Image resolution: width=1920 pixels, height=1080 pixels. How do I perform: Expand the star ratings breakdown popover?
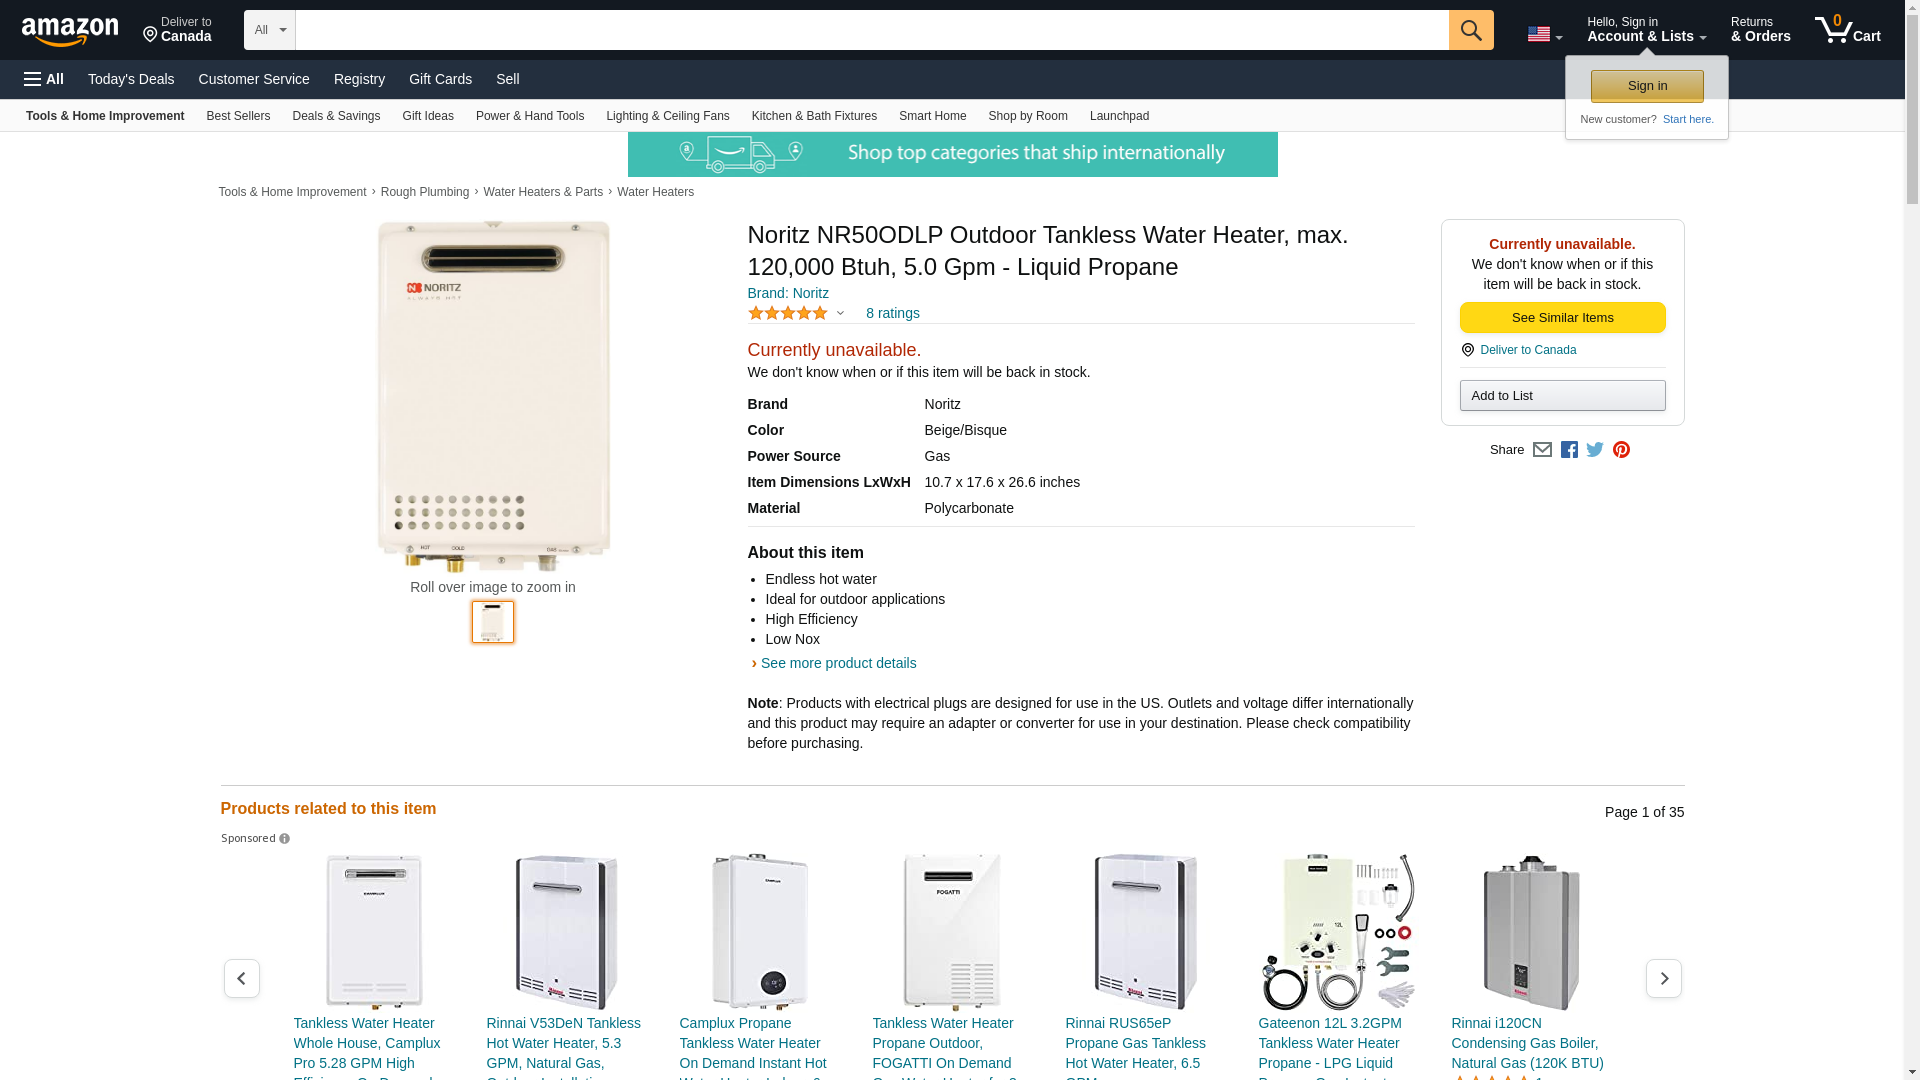(x=840, y=314)
